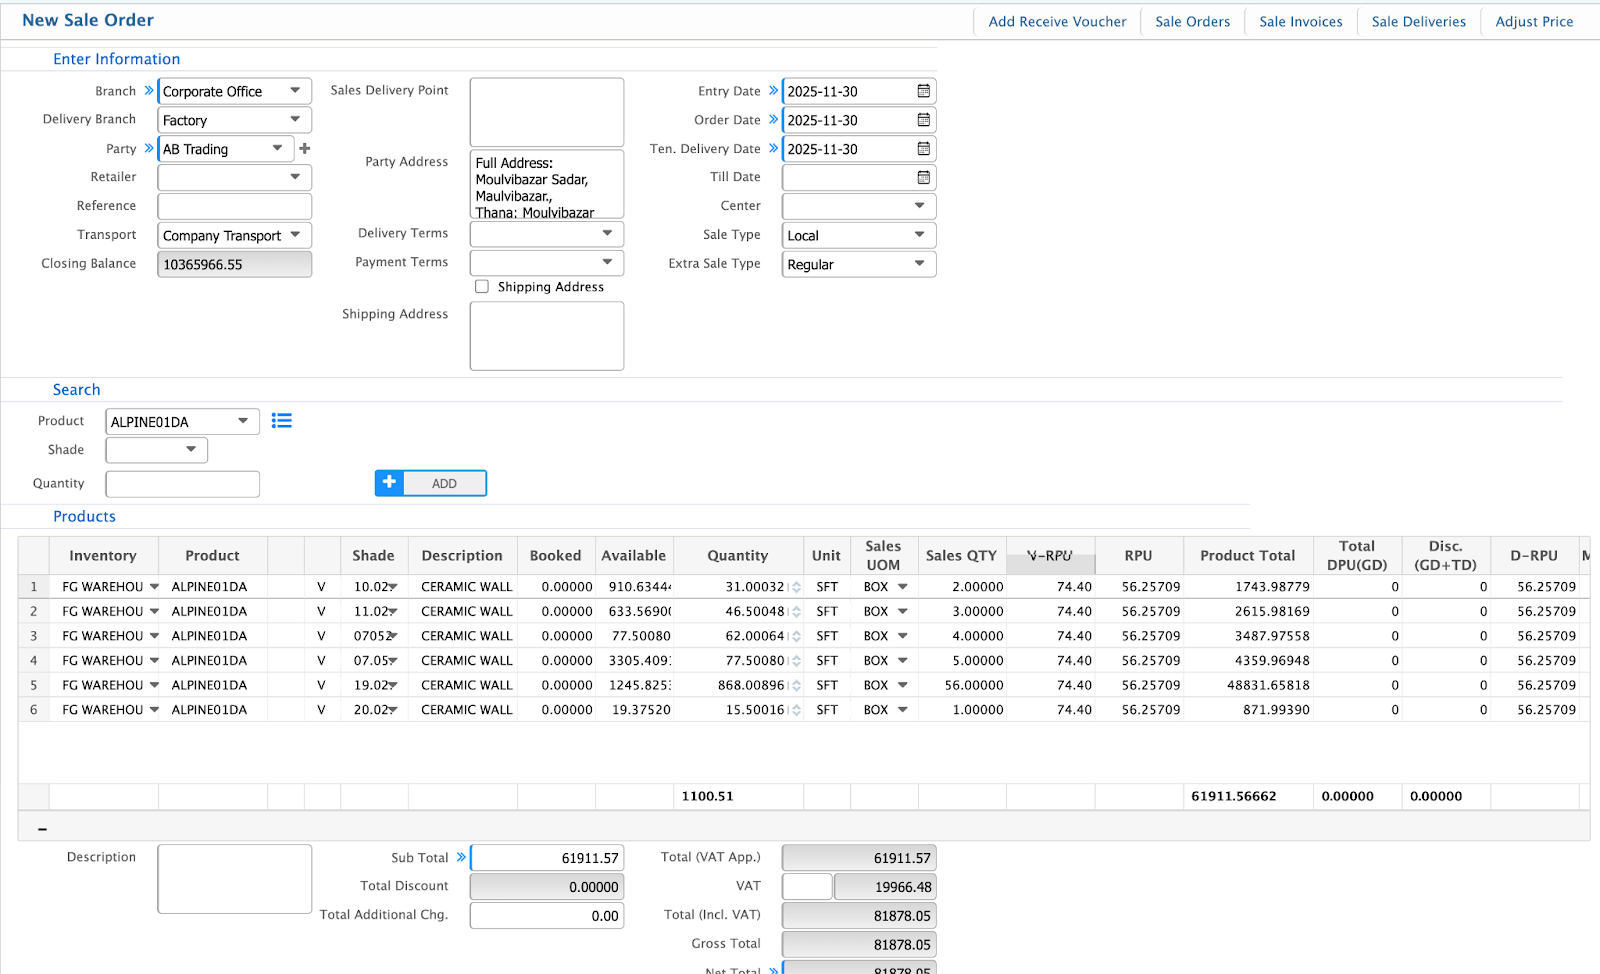
Task: Expand the Branch dropdown showing Corporate Office
Action: point(295,91)
